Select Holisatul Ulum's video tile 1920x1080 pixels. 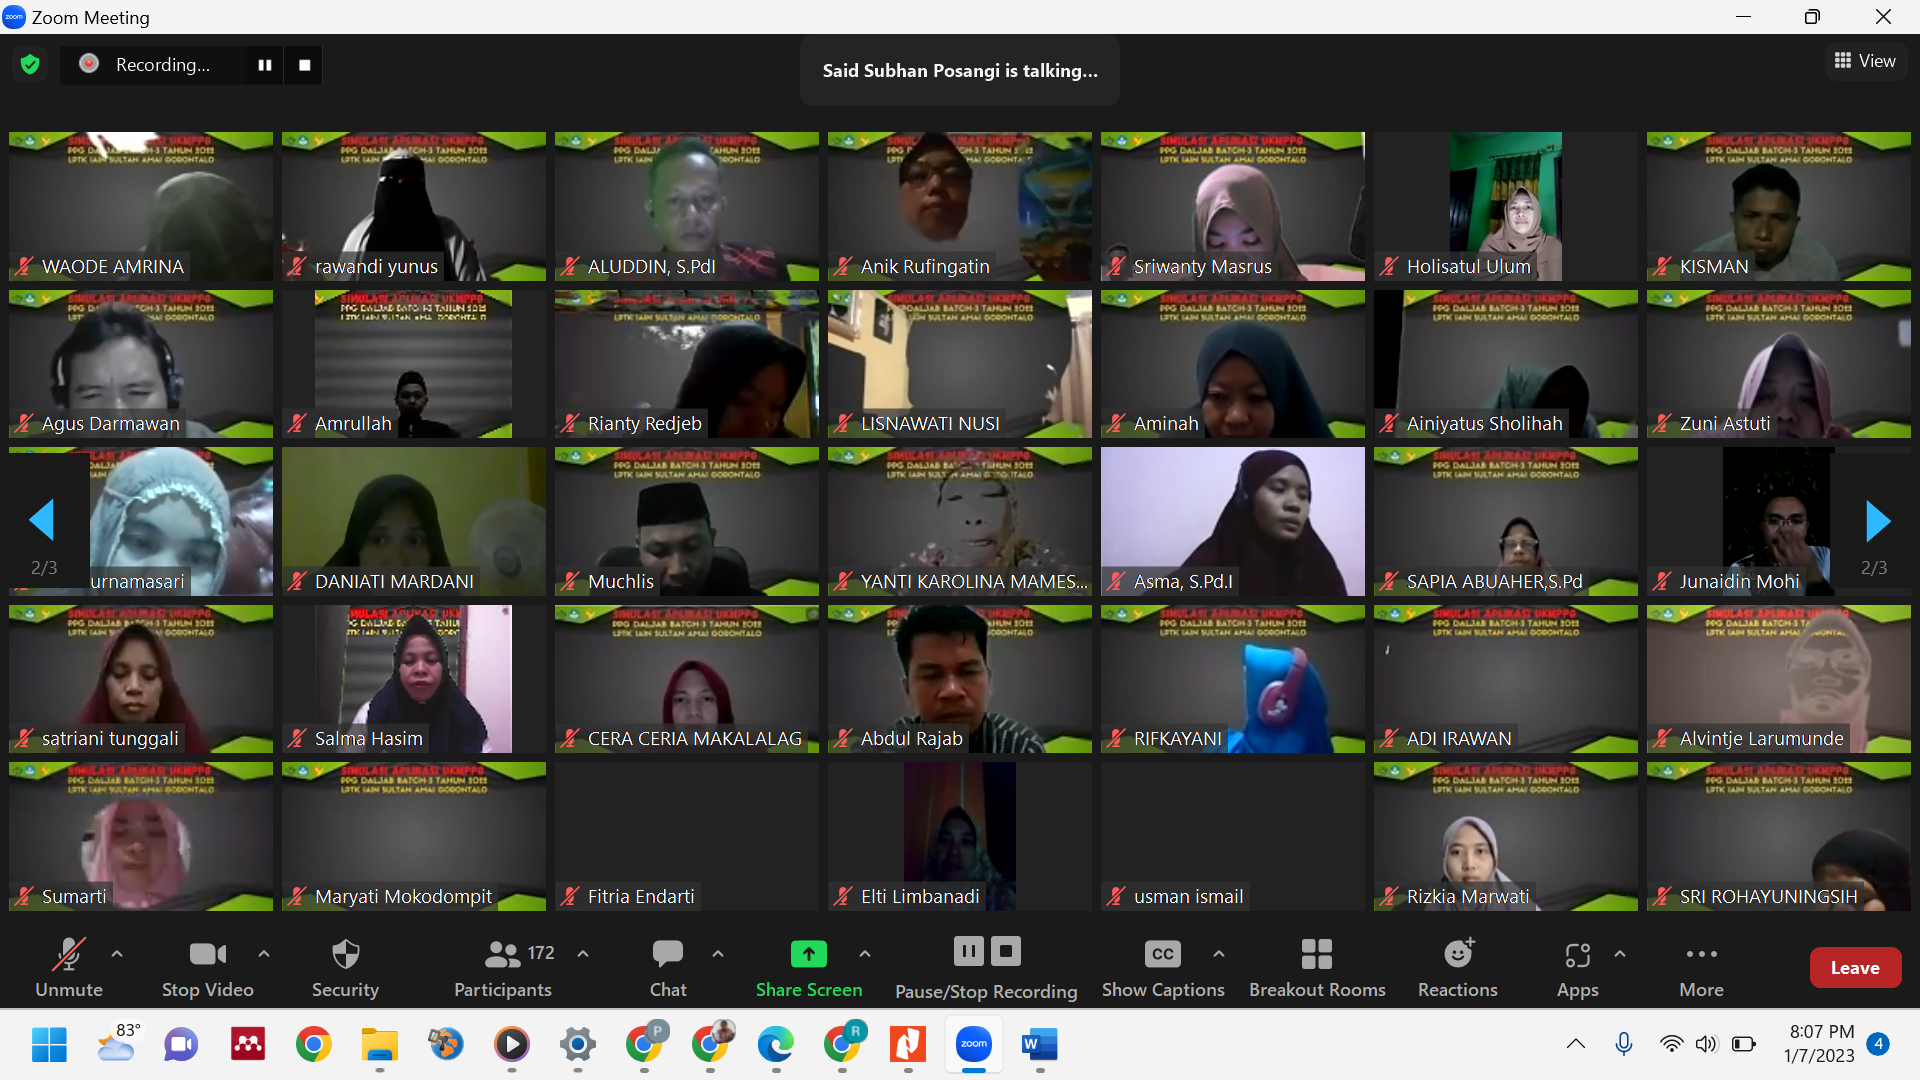1505,205
